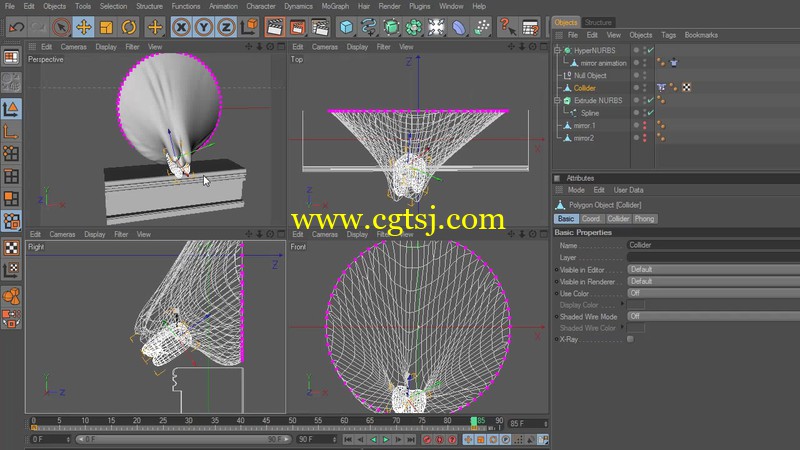
Task: Select the Live Selection tool
Action: point(61,27)
